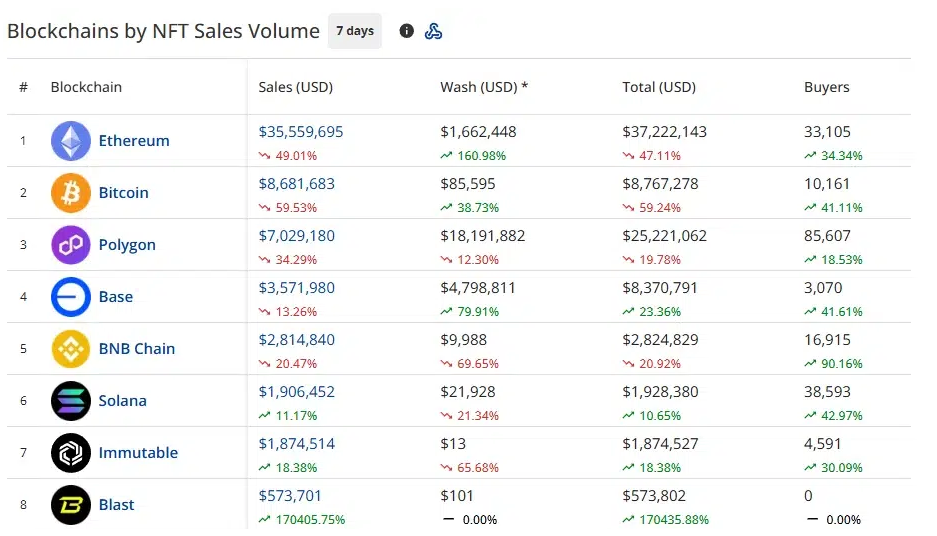Click the Base logo icon
This screenshot has height=536, width=937.
(71, 297)
